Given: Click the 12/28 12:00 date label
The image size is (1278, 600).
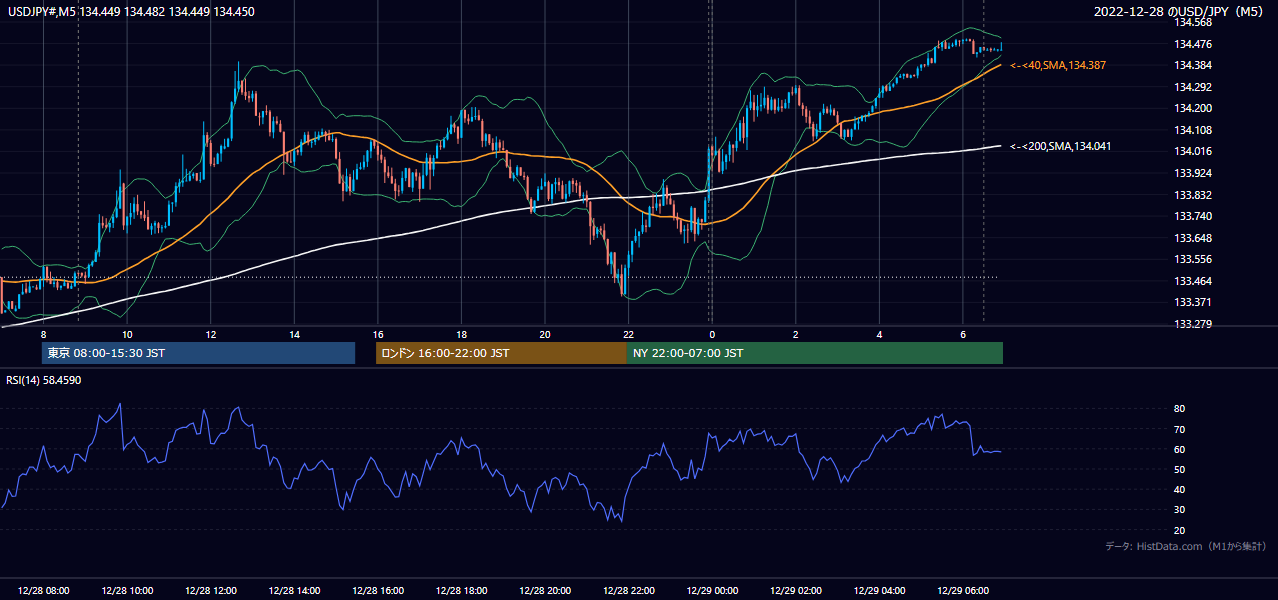Looking at the screenshot, I should 211,591.
